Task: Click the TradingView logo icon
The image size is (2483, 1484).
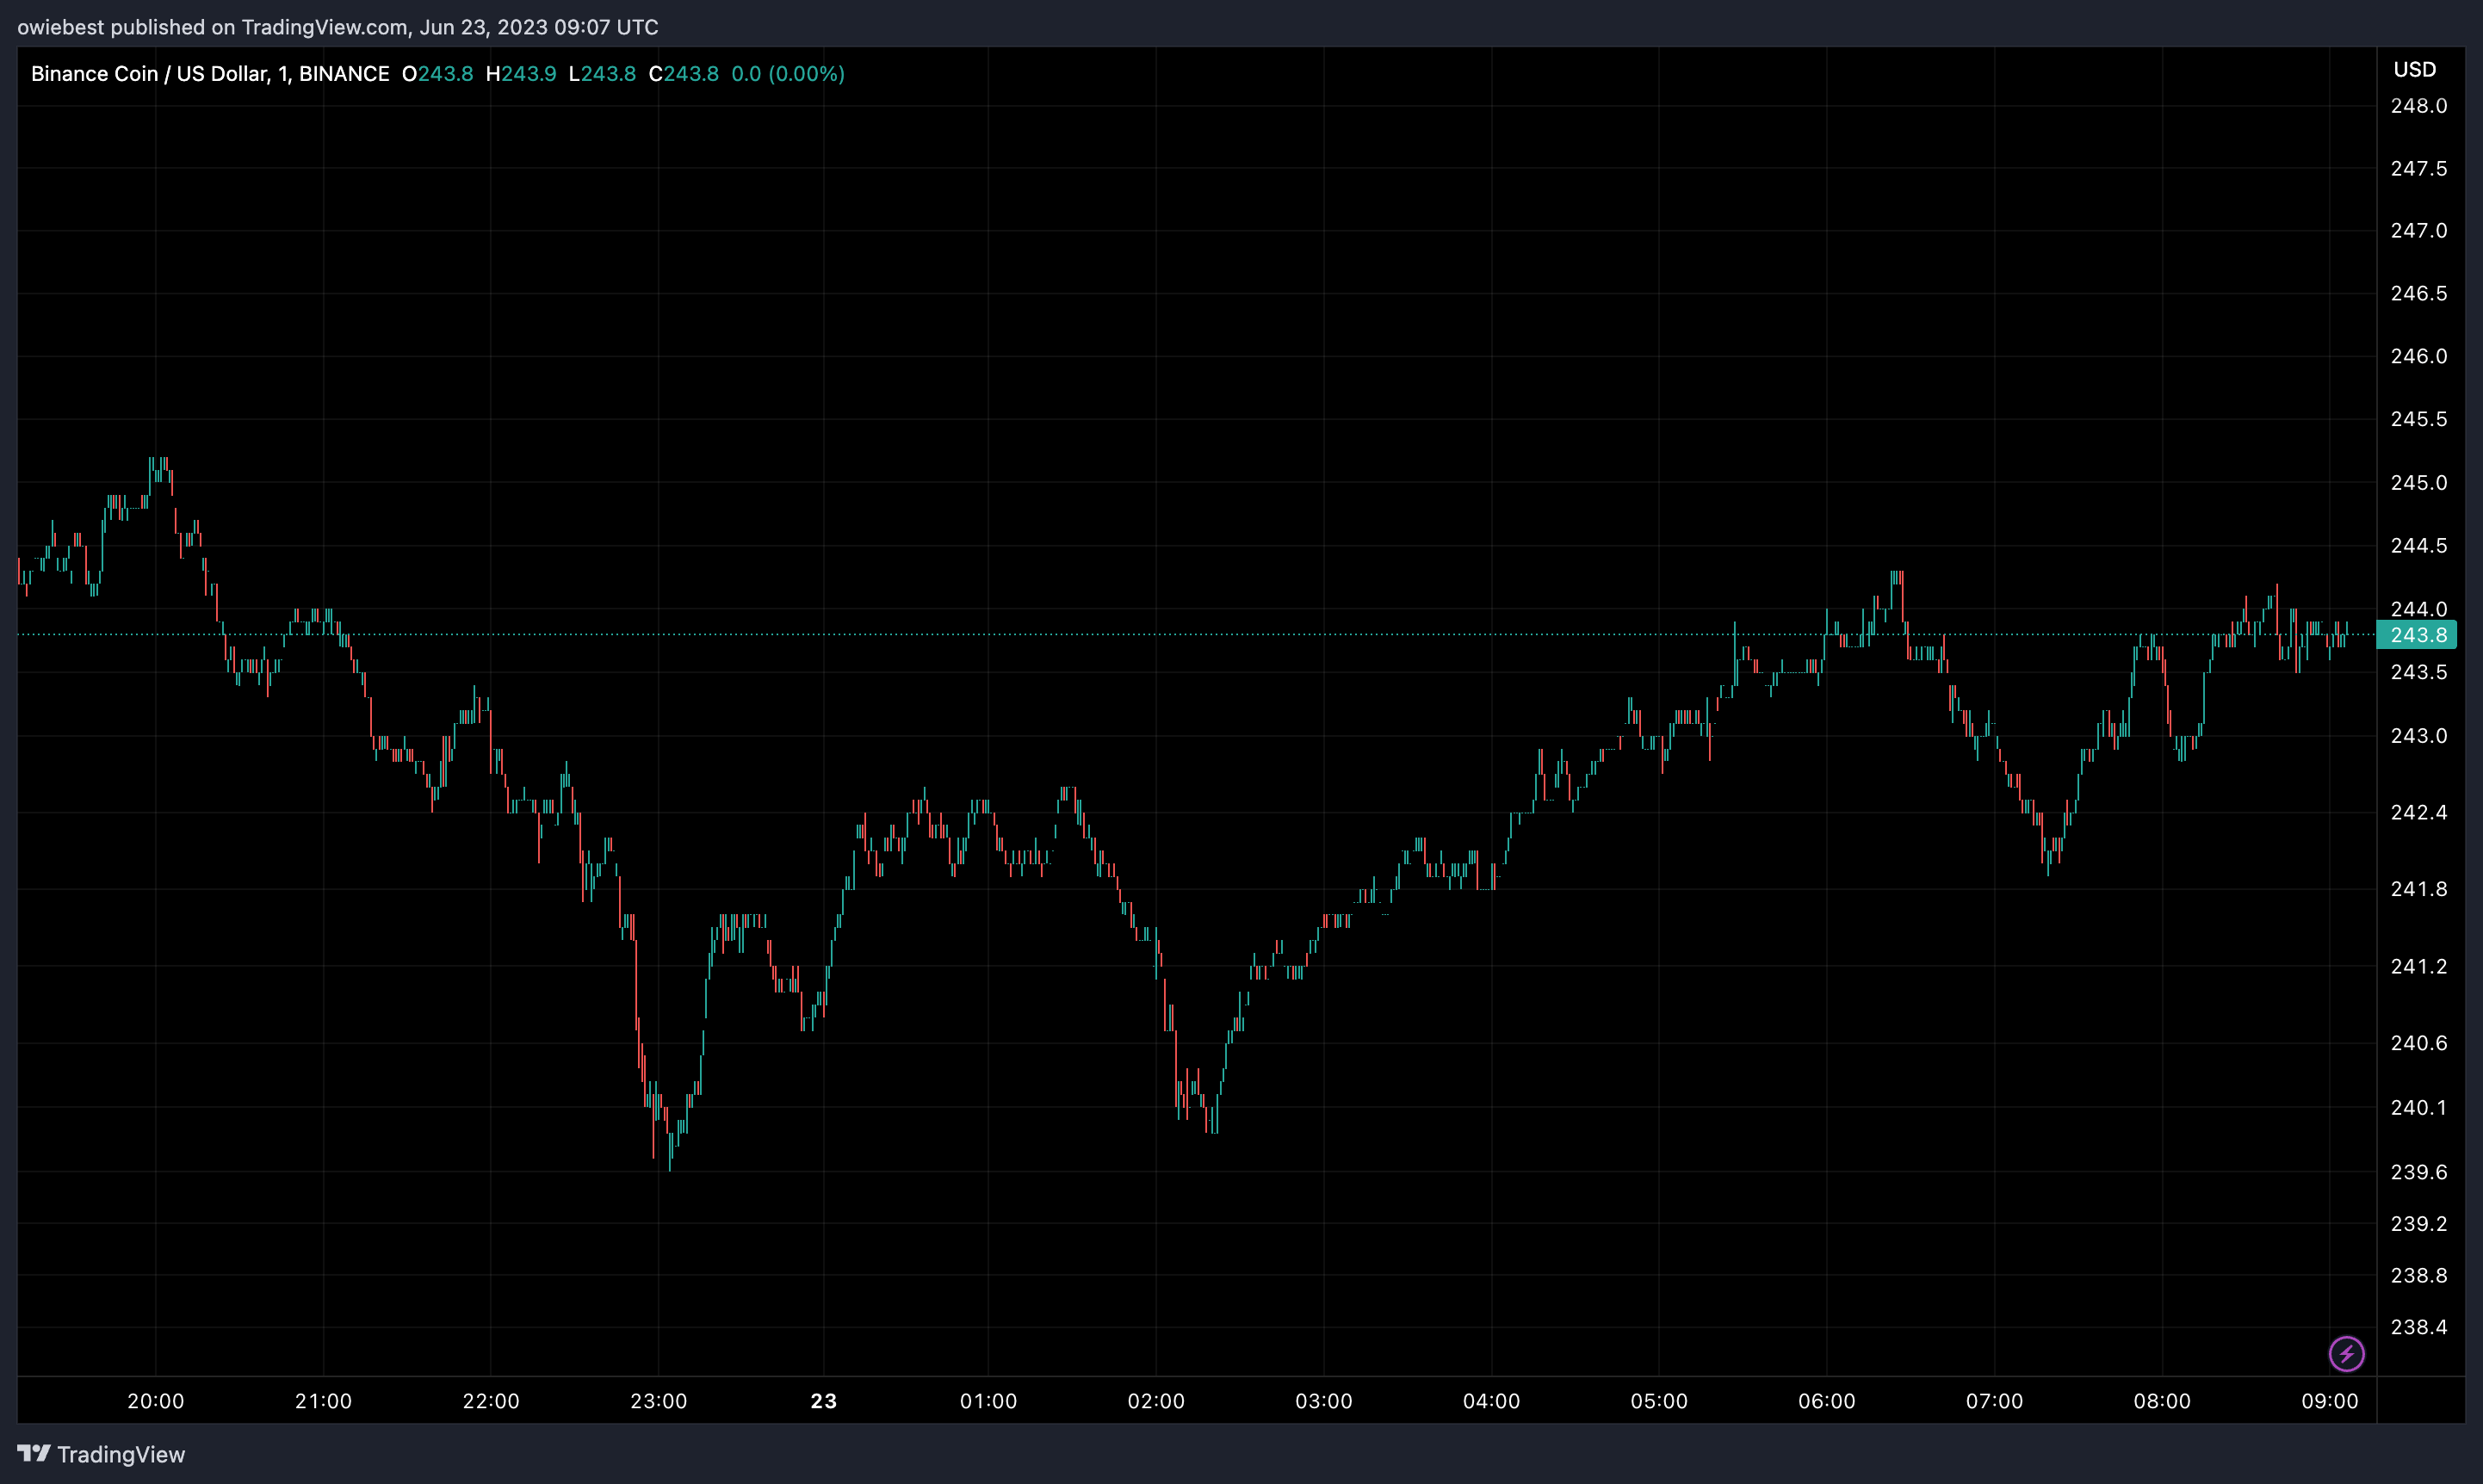Action: 34,1453
